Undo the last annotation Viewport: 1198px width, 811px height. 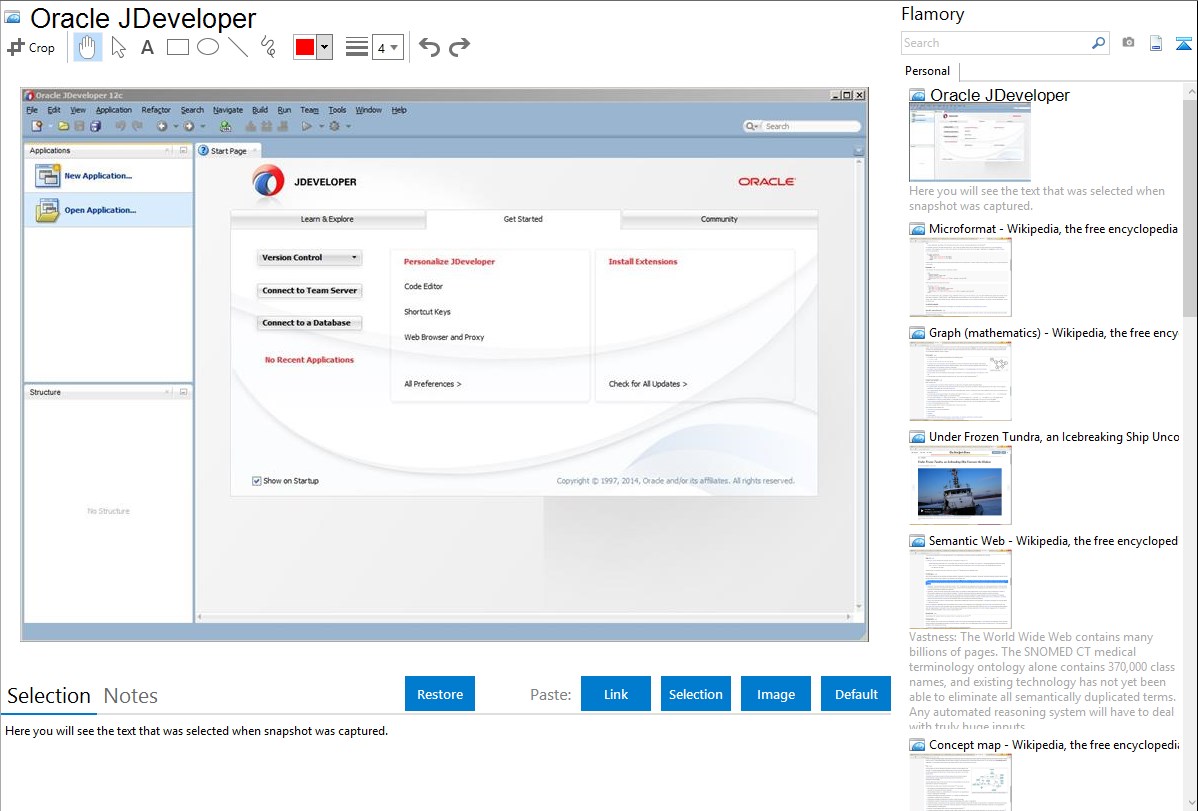click(429, 47)
